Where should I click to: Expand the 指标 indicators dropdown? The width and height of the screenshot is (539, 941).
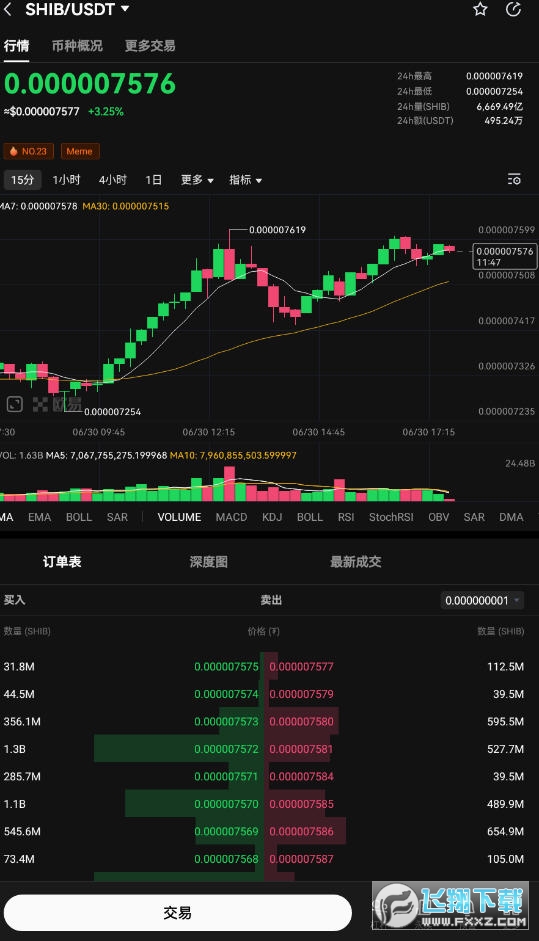(245, 179)
